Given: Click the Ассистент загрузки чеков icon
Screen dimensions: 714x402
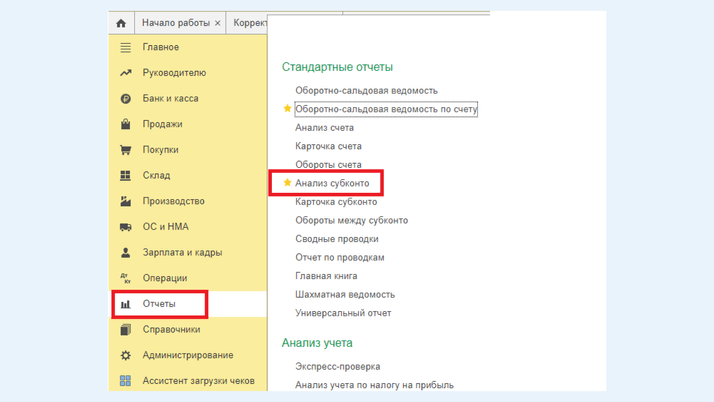Looking at the screenshot, I should [126, 381].
